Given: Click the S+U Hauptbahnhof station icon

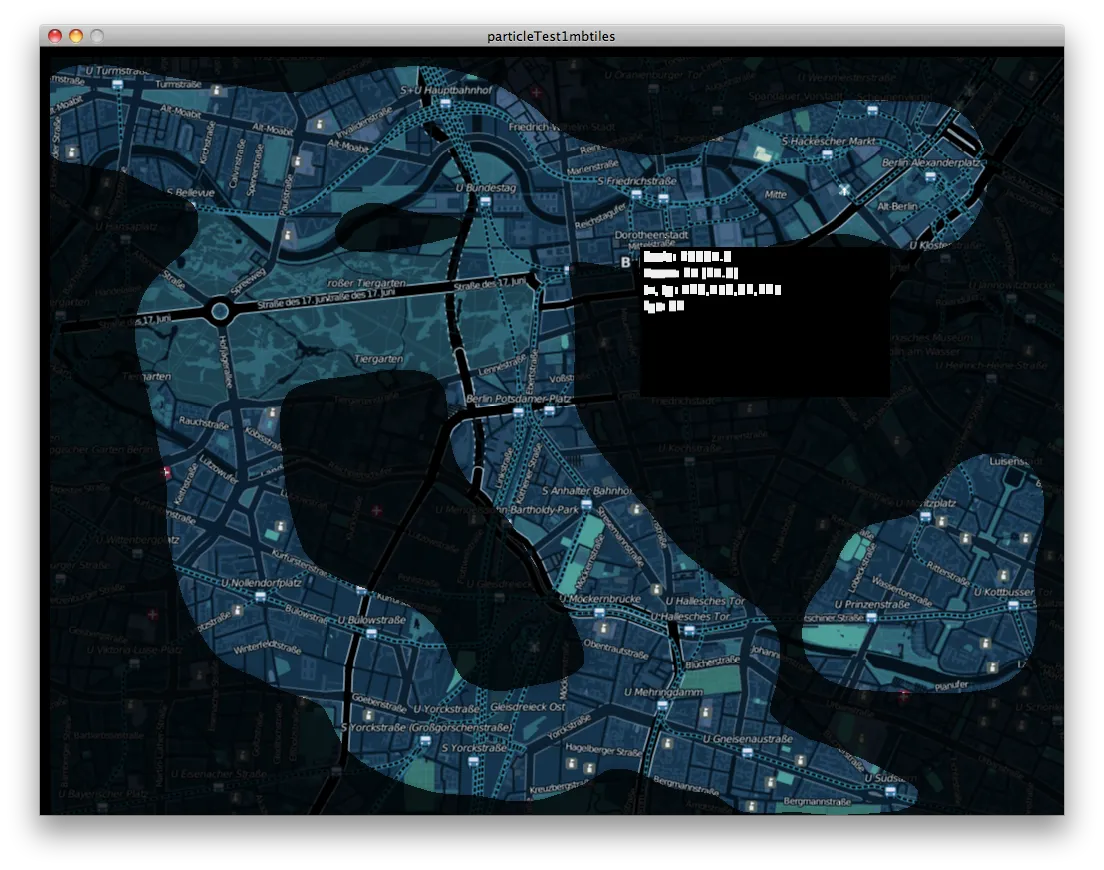Looking at the screenshot, I should (445, 103).
